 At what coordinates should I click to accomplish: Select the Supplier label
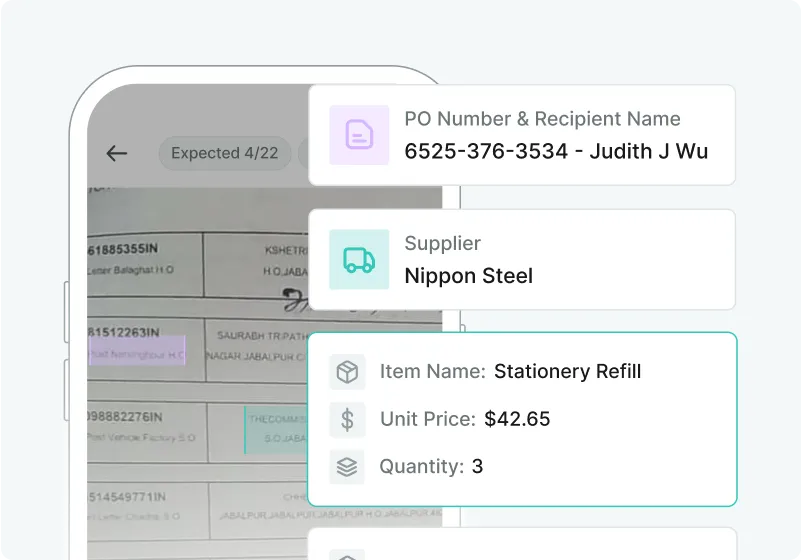(442, 244)
